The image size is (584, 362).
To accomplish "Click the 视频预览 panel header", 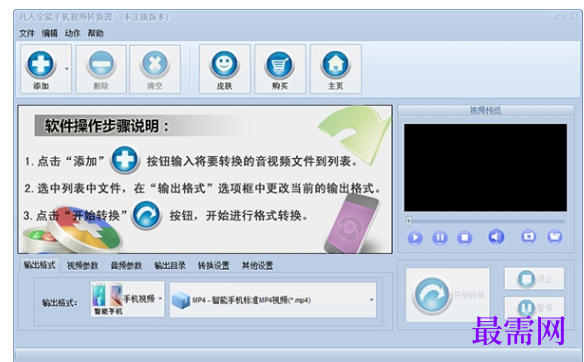I will click(486, 110).
